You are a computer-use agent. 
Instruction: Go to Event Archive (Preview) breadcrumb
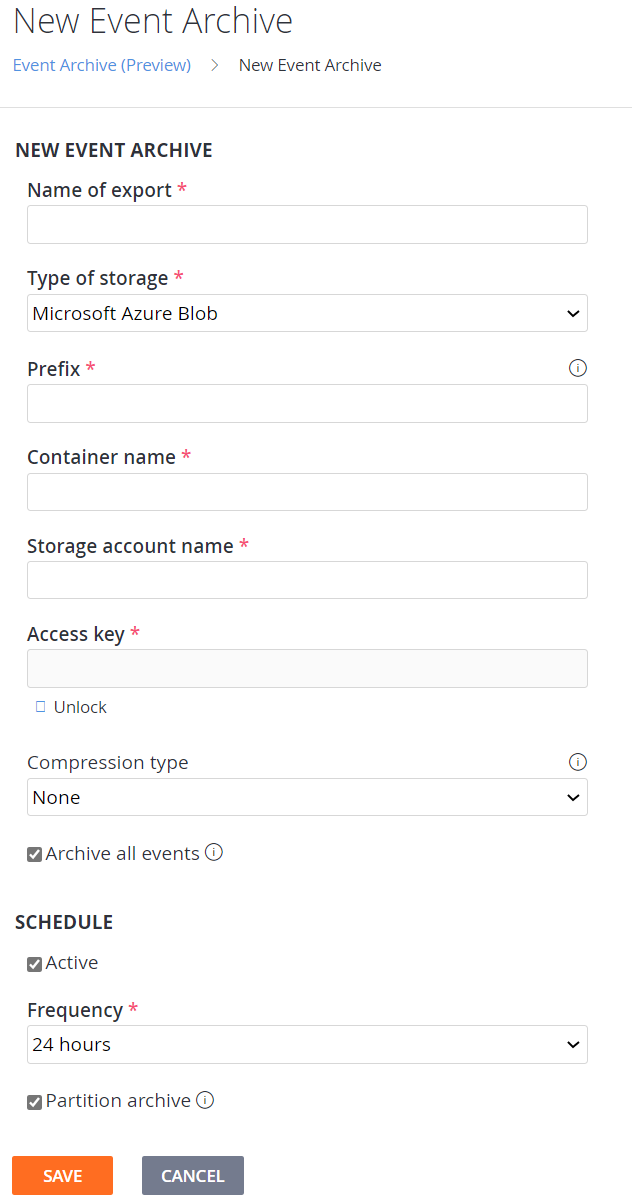(x=102, y=65)
